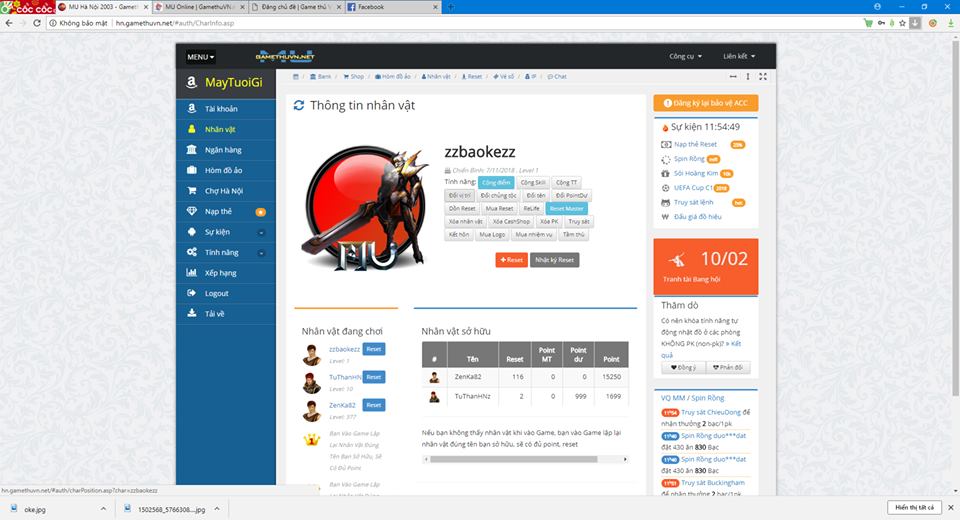Click the vertical expand arrows icon
The image size is (960, 520).
click(748, 77)
